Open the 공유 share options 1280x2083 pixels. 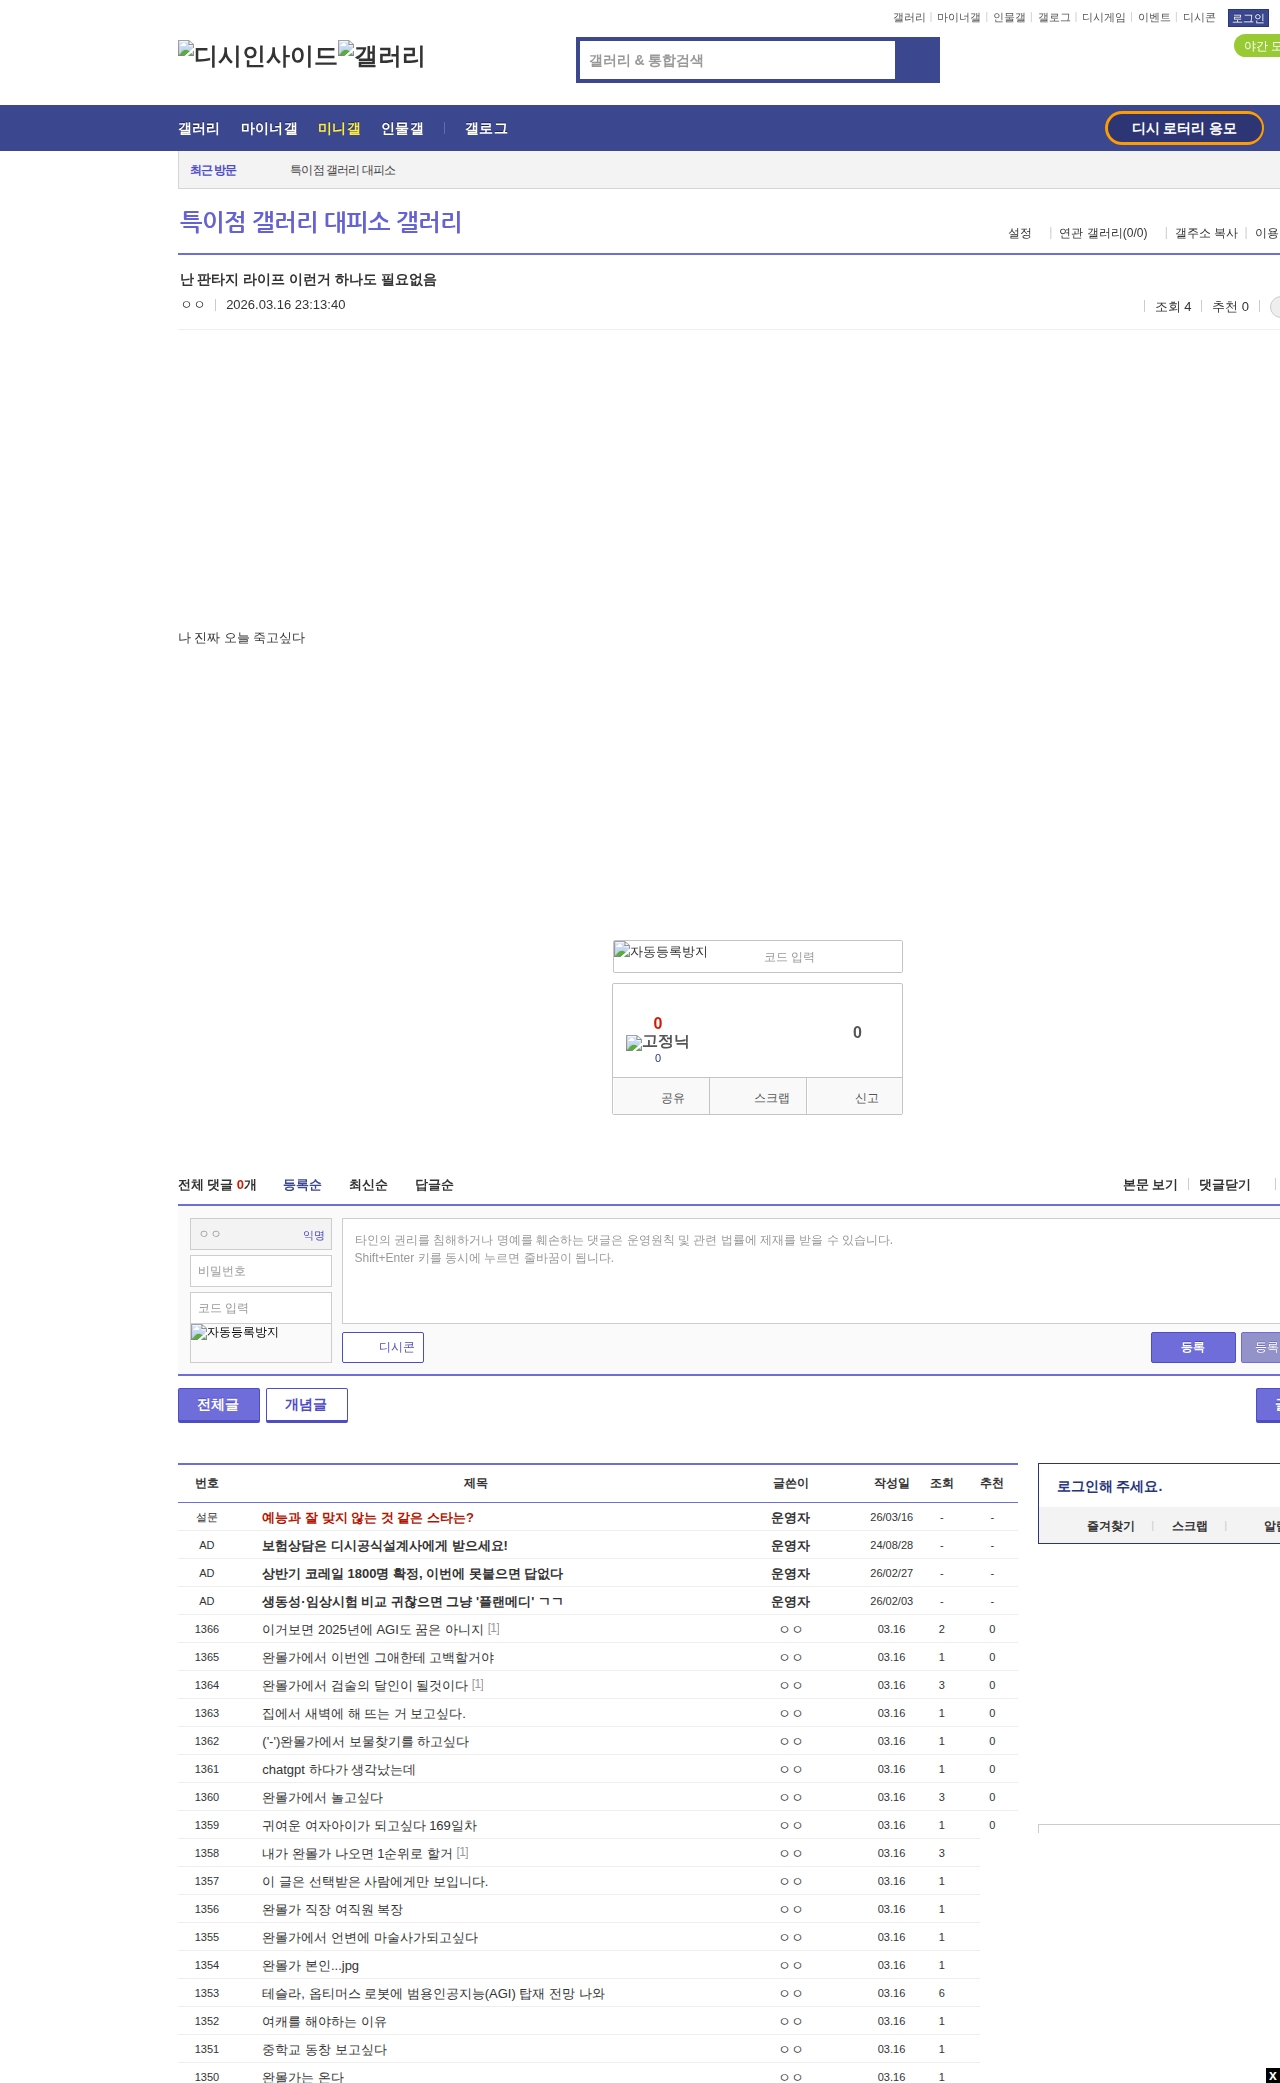671,1098
